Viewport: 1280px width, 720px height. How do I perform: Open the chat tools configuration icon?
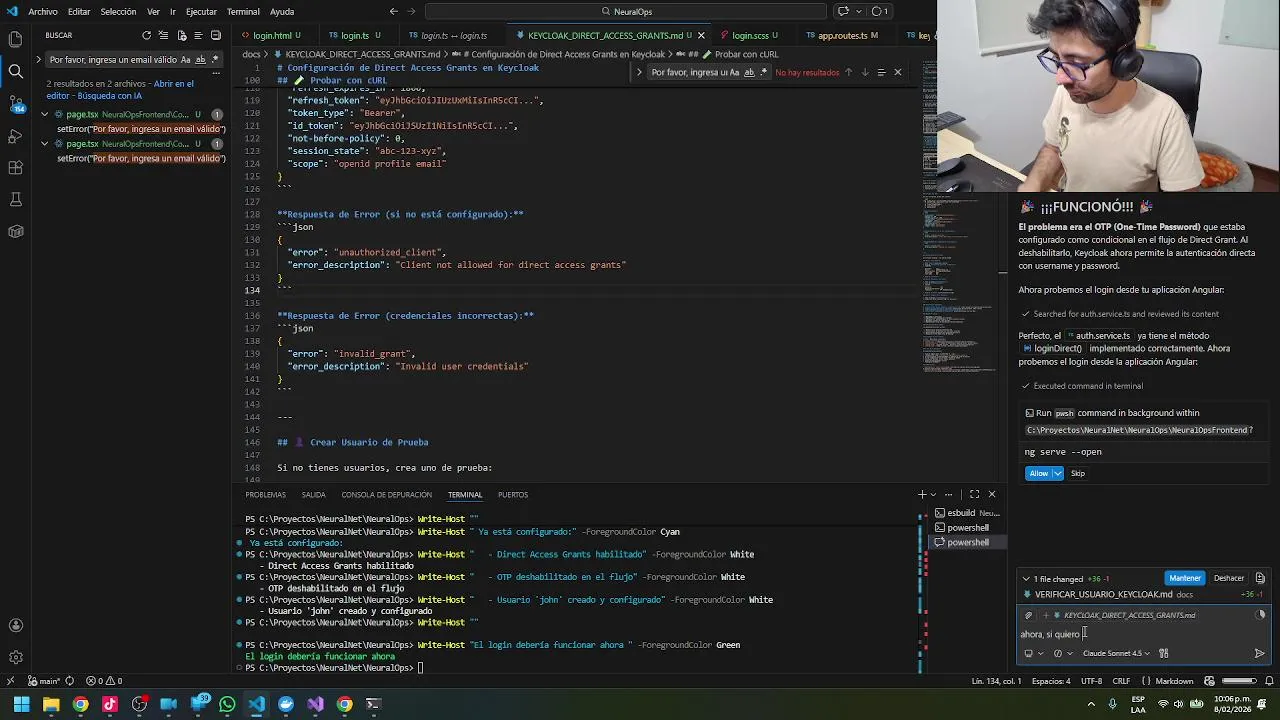[1164, 654]
